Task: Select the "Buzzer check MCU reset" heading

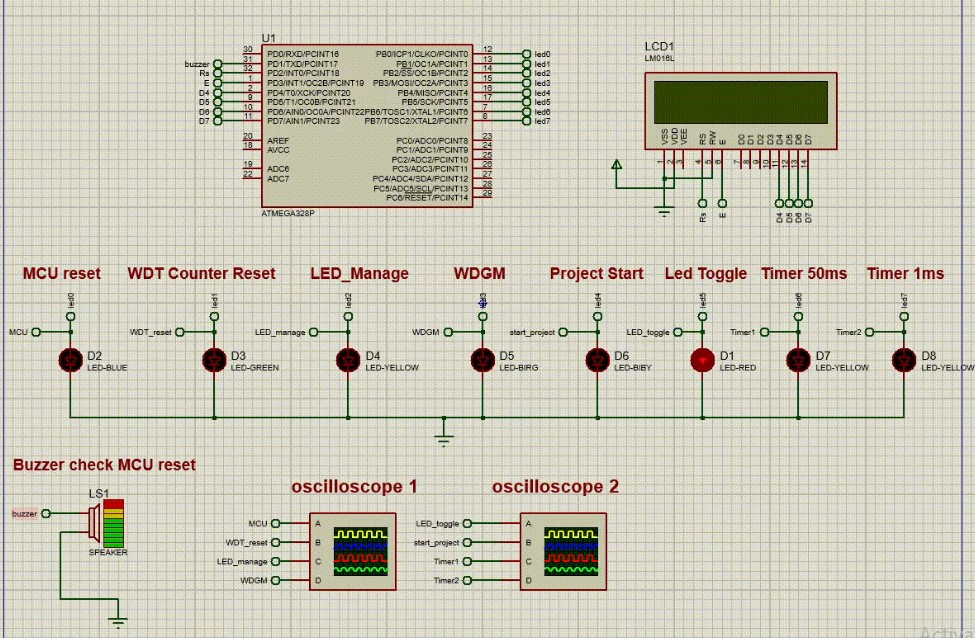Action: point(104,465)
